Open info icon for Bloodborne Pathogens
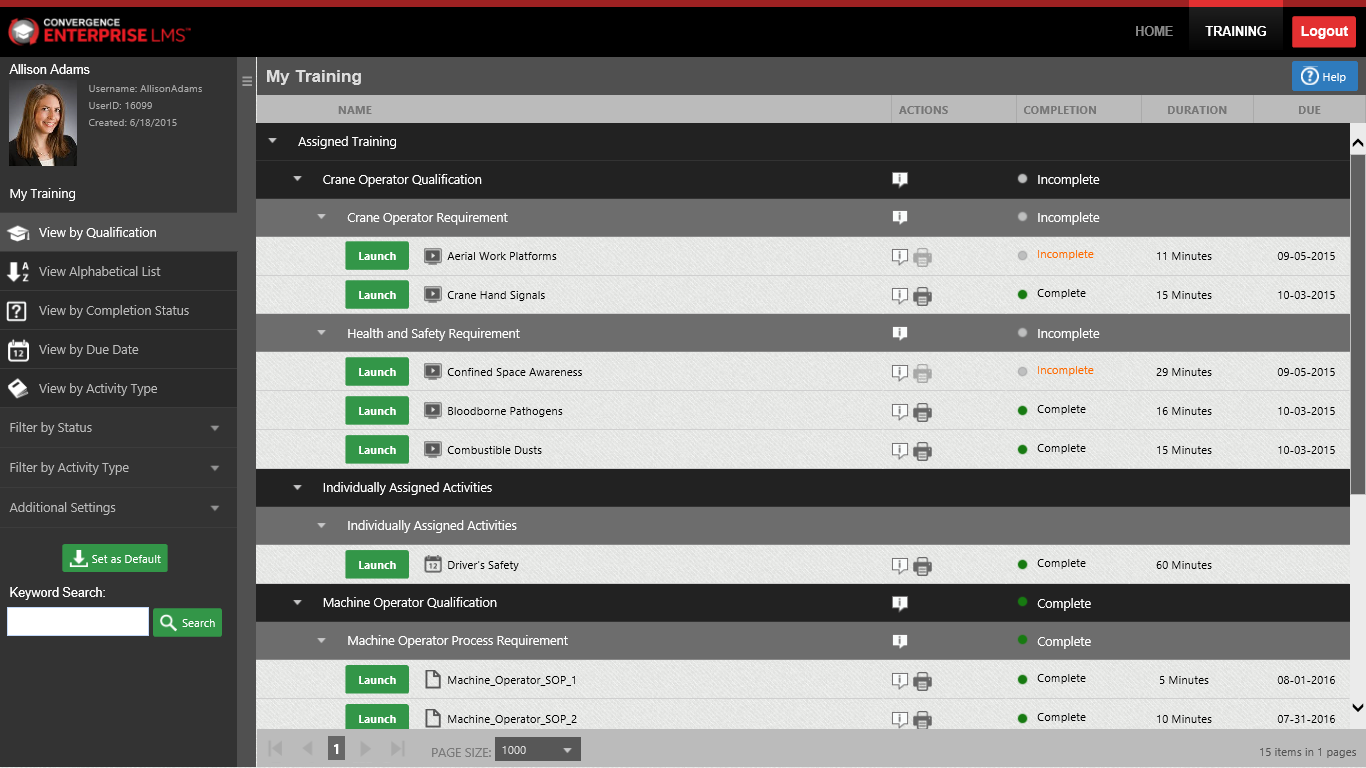This screenshot has height=768, width=1366. pos(900,412)
